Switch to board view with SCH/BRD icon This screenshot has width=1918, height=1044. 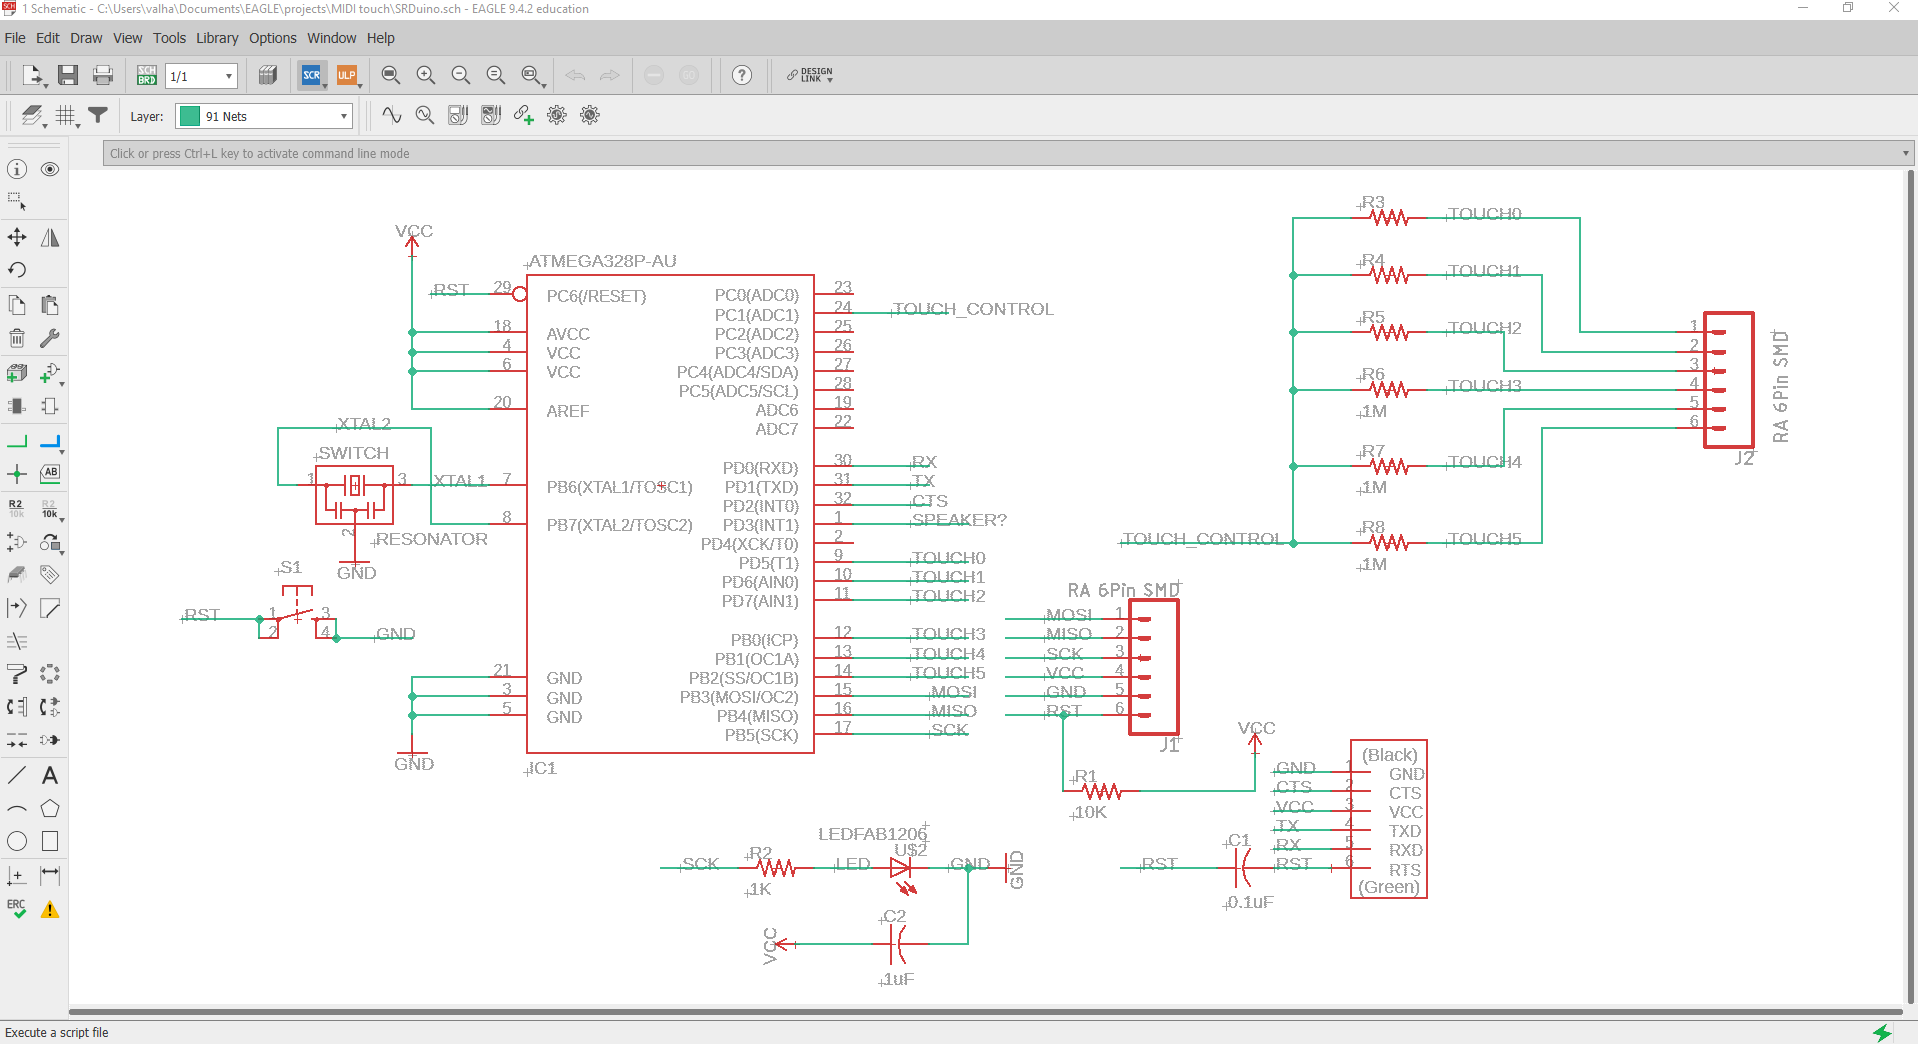(146, 75)
